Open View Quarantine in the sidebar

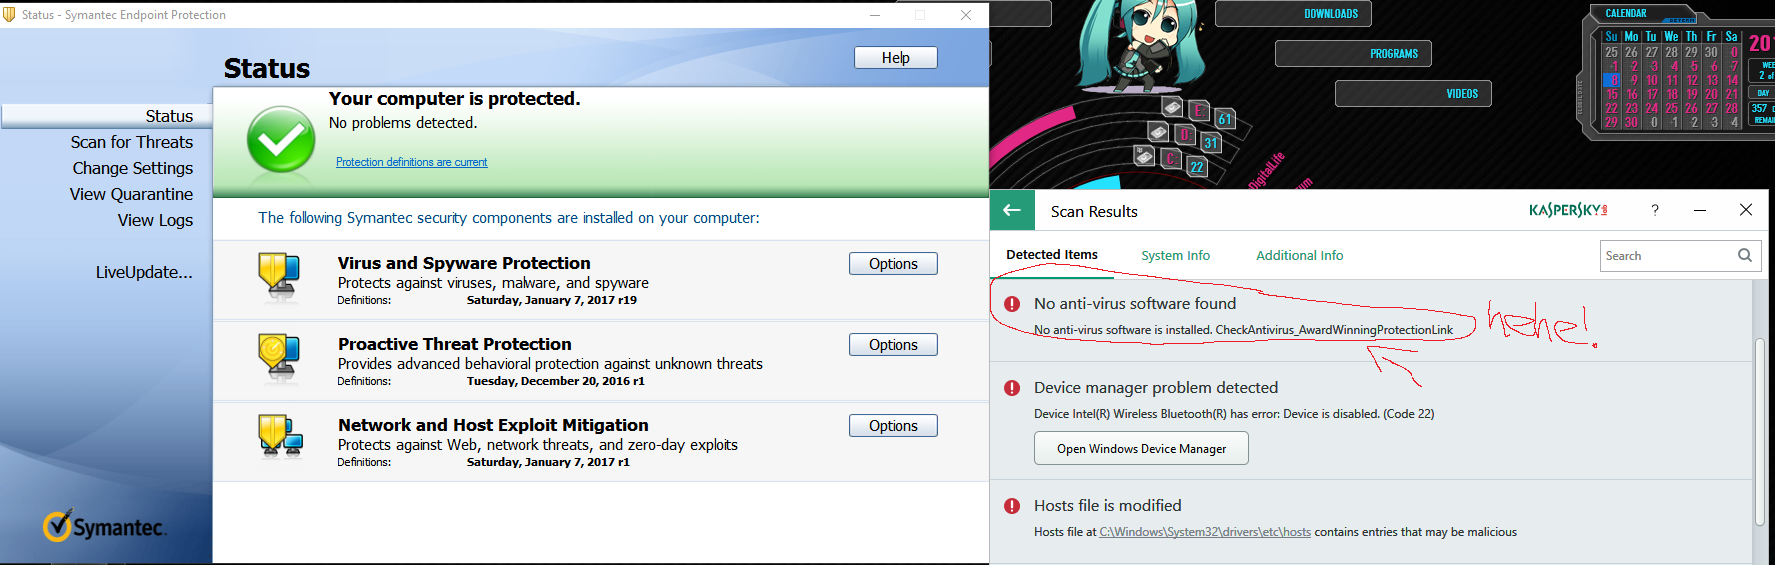pos(131,194)
